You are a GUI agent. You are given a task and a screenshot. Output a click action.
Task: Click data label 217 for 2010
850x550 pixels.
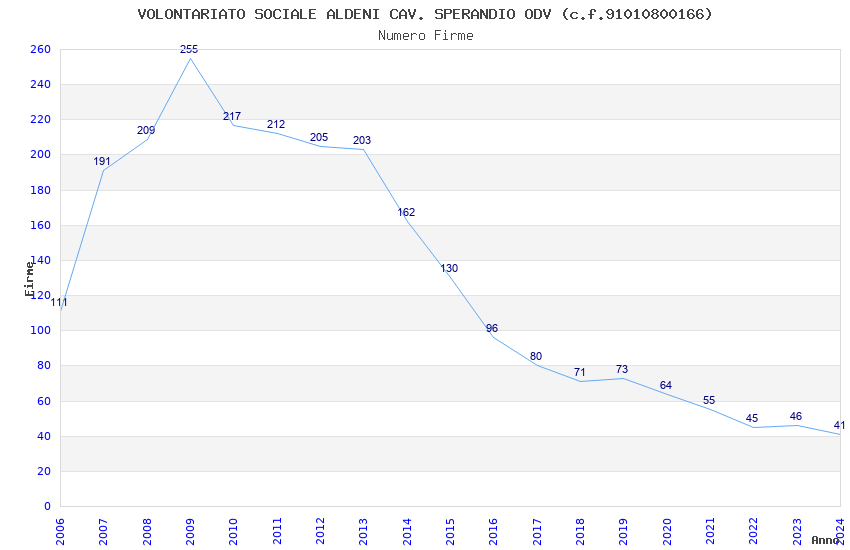pos(232,117)
